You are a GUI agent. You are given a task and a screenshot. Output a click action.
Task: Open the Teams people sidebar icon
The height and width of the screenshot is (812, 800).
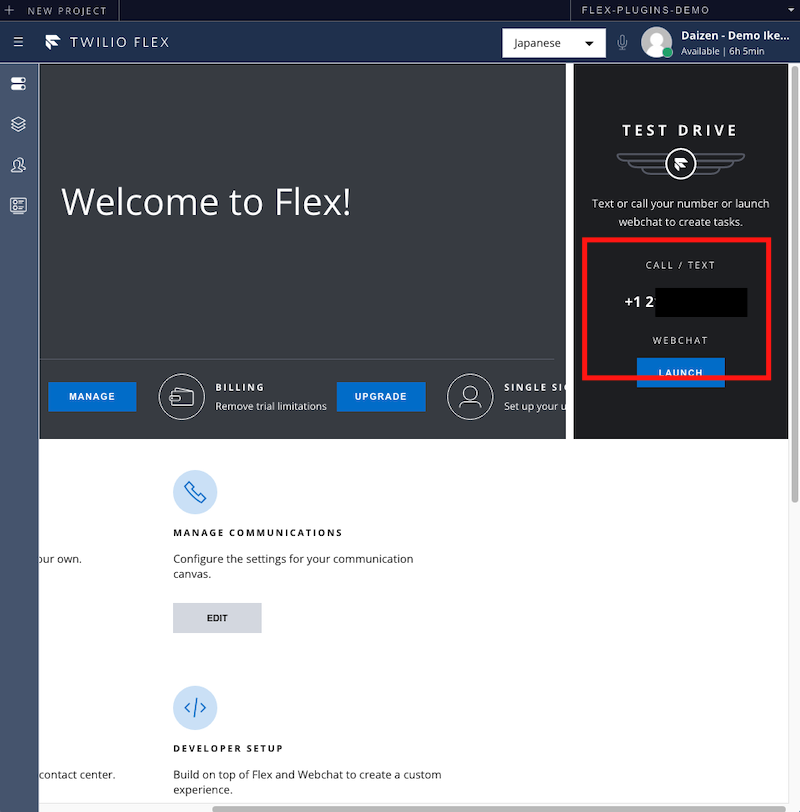18,165
